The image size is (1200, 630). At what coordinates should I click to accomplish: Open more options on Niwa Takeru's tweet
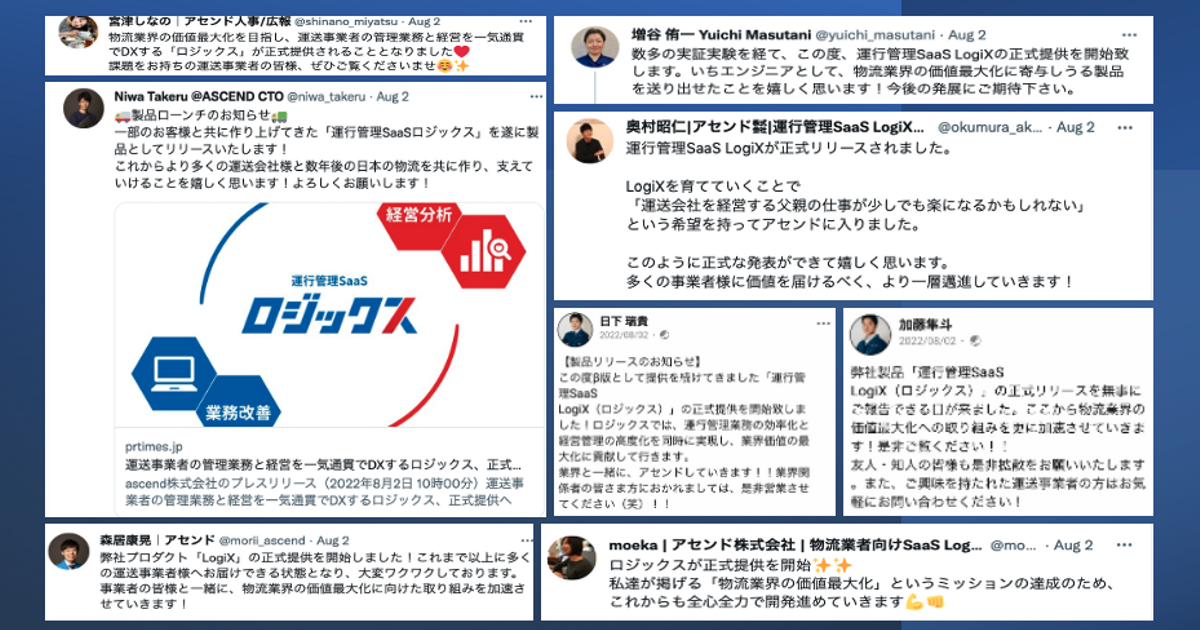[x=537, y=96]
